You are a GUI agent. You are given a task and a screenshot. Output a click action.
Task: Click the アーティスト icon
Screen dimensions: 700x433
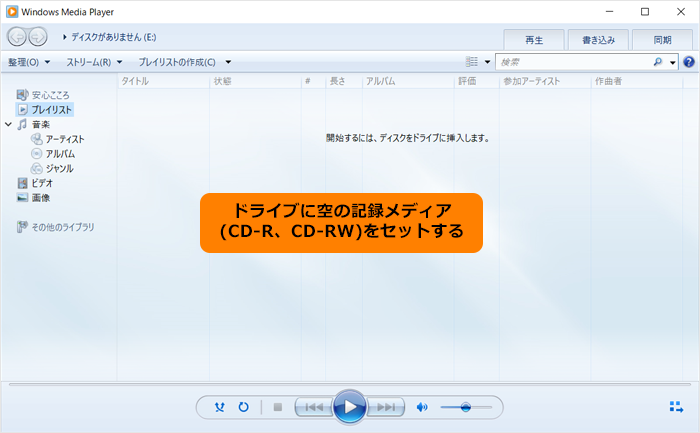[37, 139]
